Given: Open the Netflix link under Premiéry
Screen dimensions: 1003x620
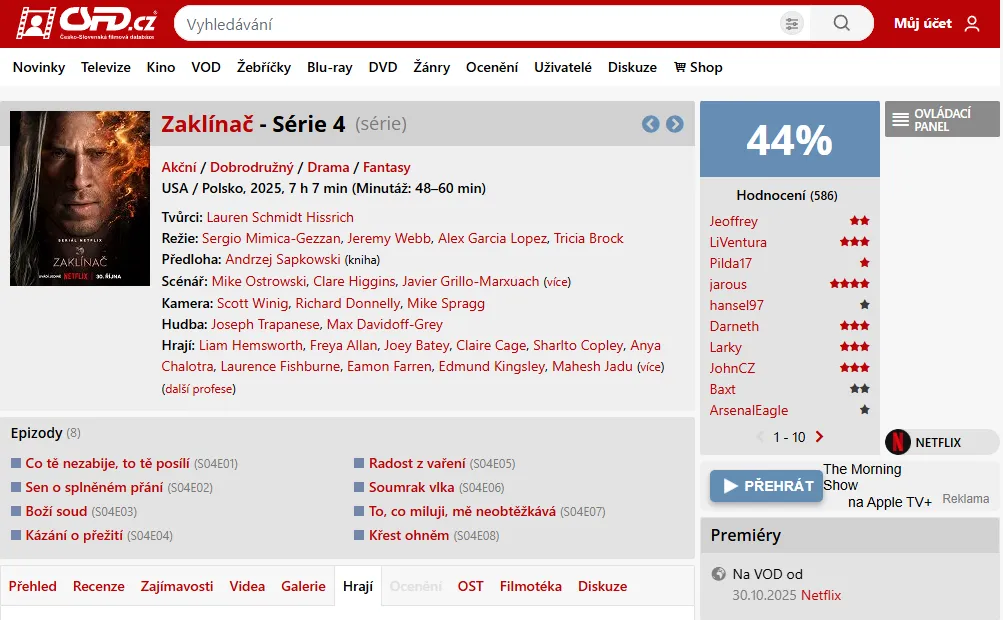Looking at the screenshot, I should (x=821, y=595).
